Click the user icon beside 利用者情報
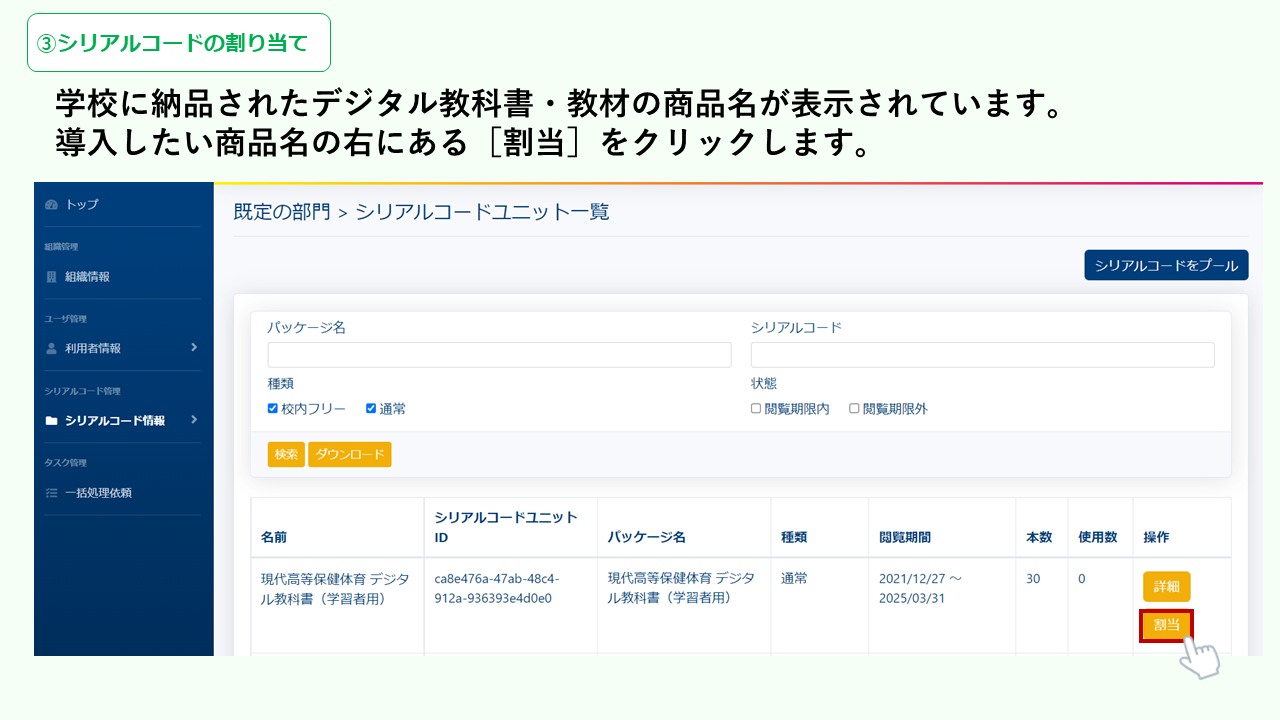Screen dimensions: 1280x720 coord(52,349)
